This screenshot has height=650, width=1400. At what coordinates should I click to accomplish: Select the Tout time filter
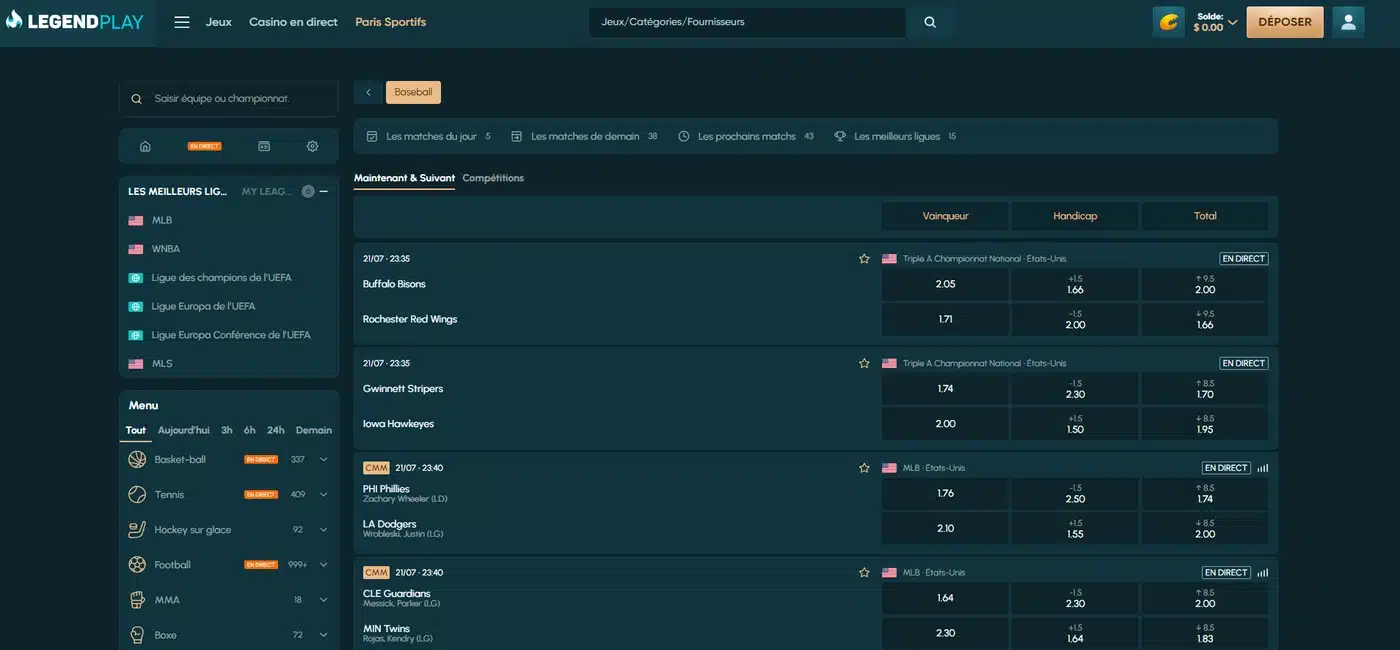(136, 430)
